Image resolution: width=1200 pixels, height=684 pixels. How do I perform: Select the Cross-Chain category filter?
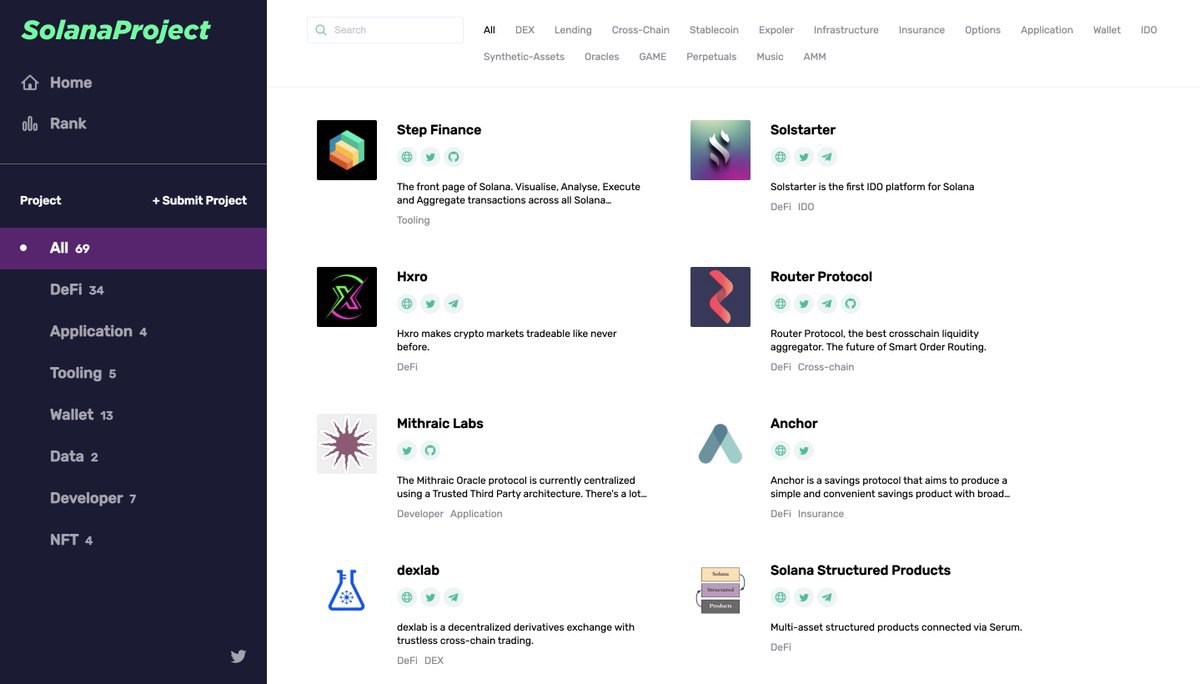pyautogui.click(x=641, y=30)
